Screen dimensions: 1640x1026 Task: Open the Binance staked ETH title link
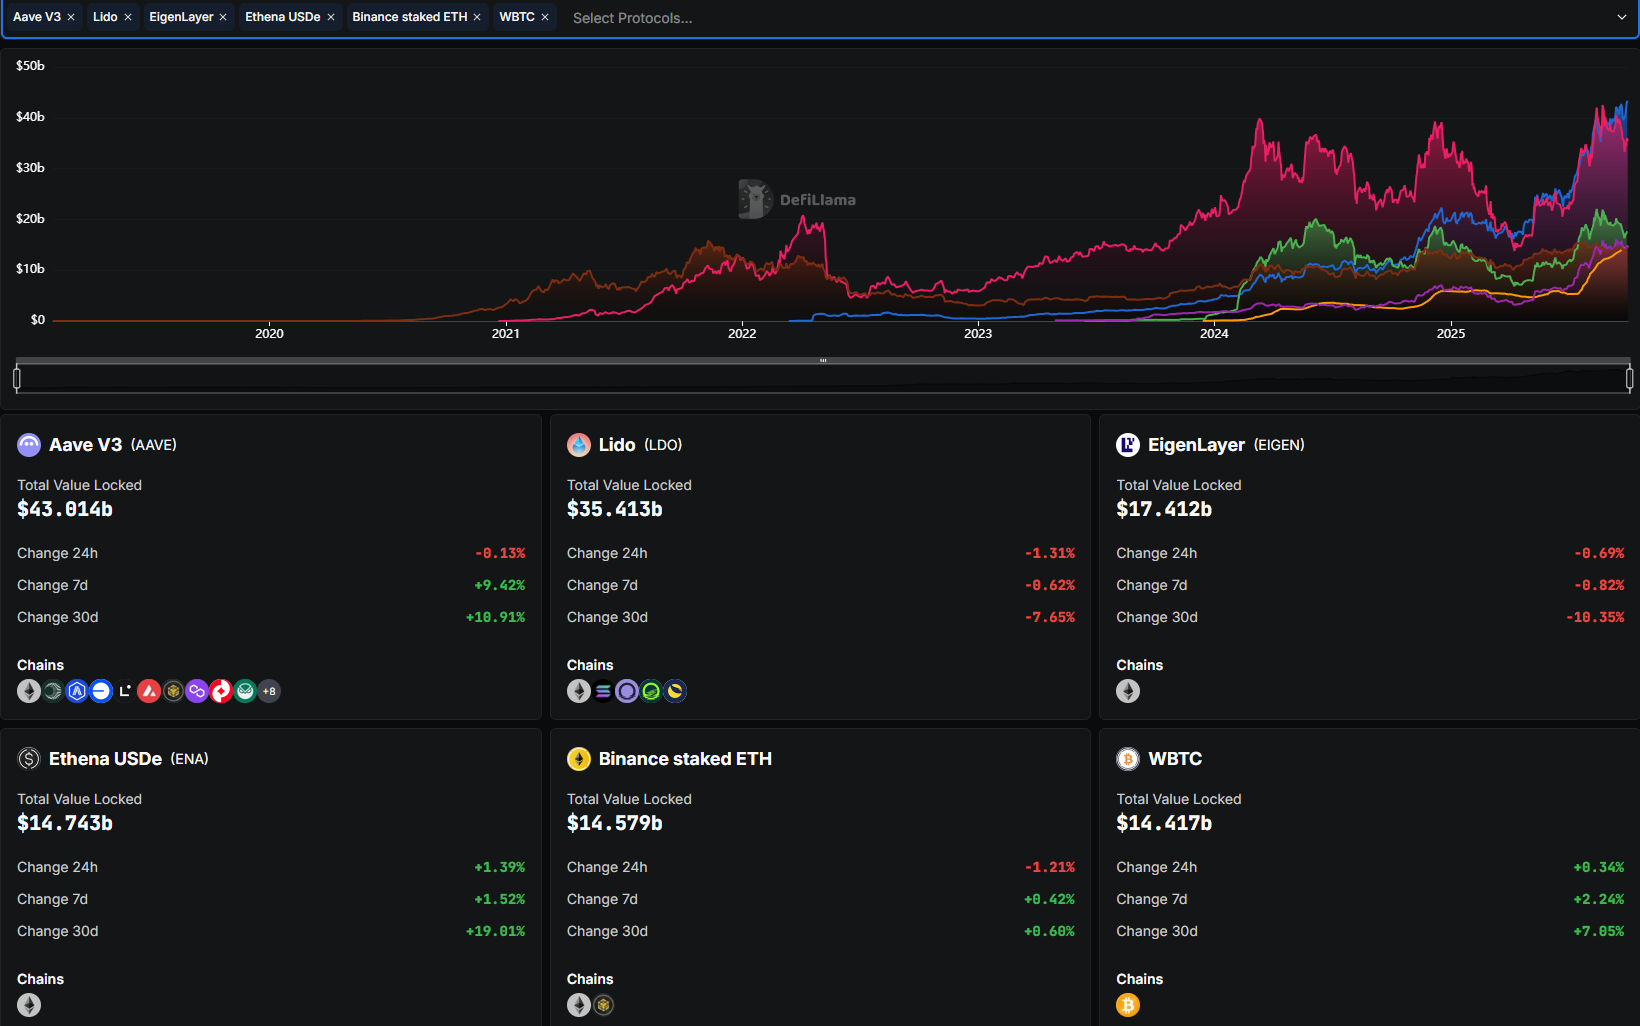click(685, 759)
